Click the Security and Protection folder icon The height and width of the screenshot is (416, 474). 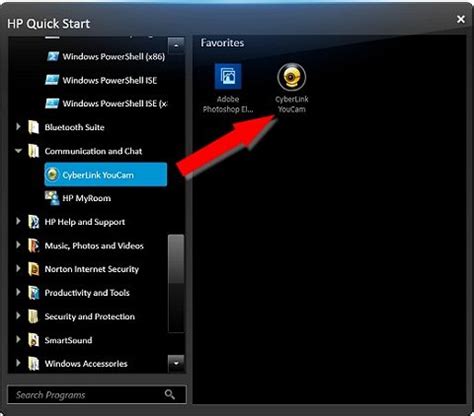tap(33, 316)
